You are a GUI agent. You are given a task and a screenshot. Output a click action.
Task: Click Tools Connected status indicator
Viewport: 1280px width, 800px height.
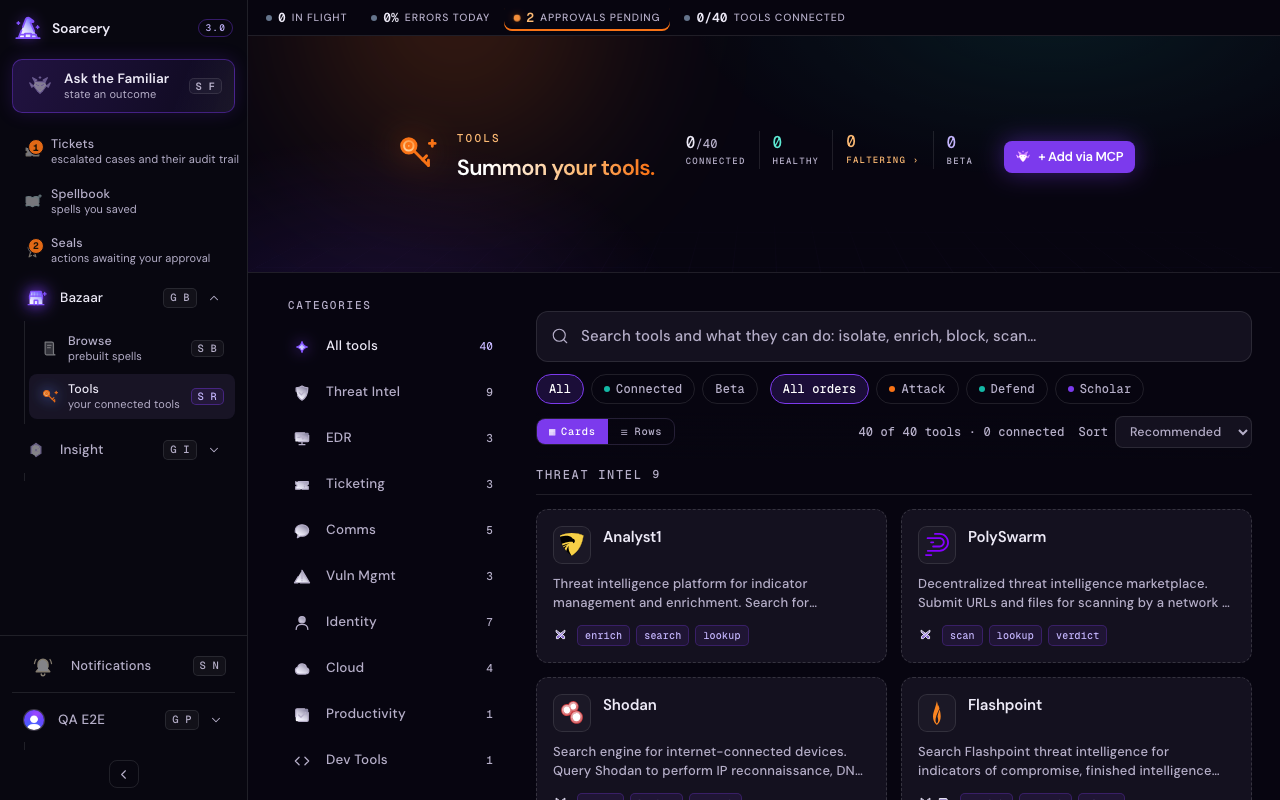click(765, 17)
